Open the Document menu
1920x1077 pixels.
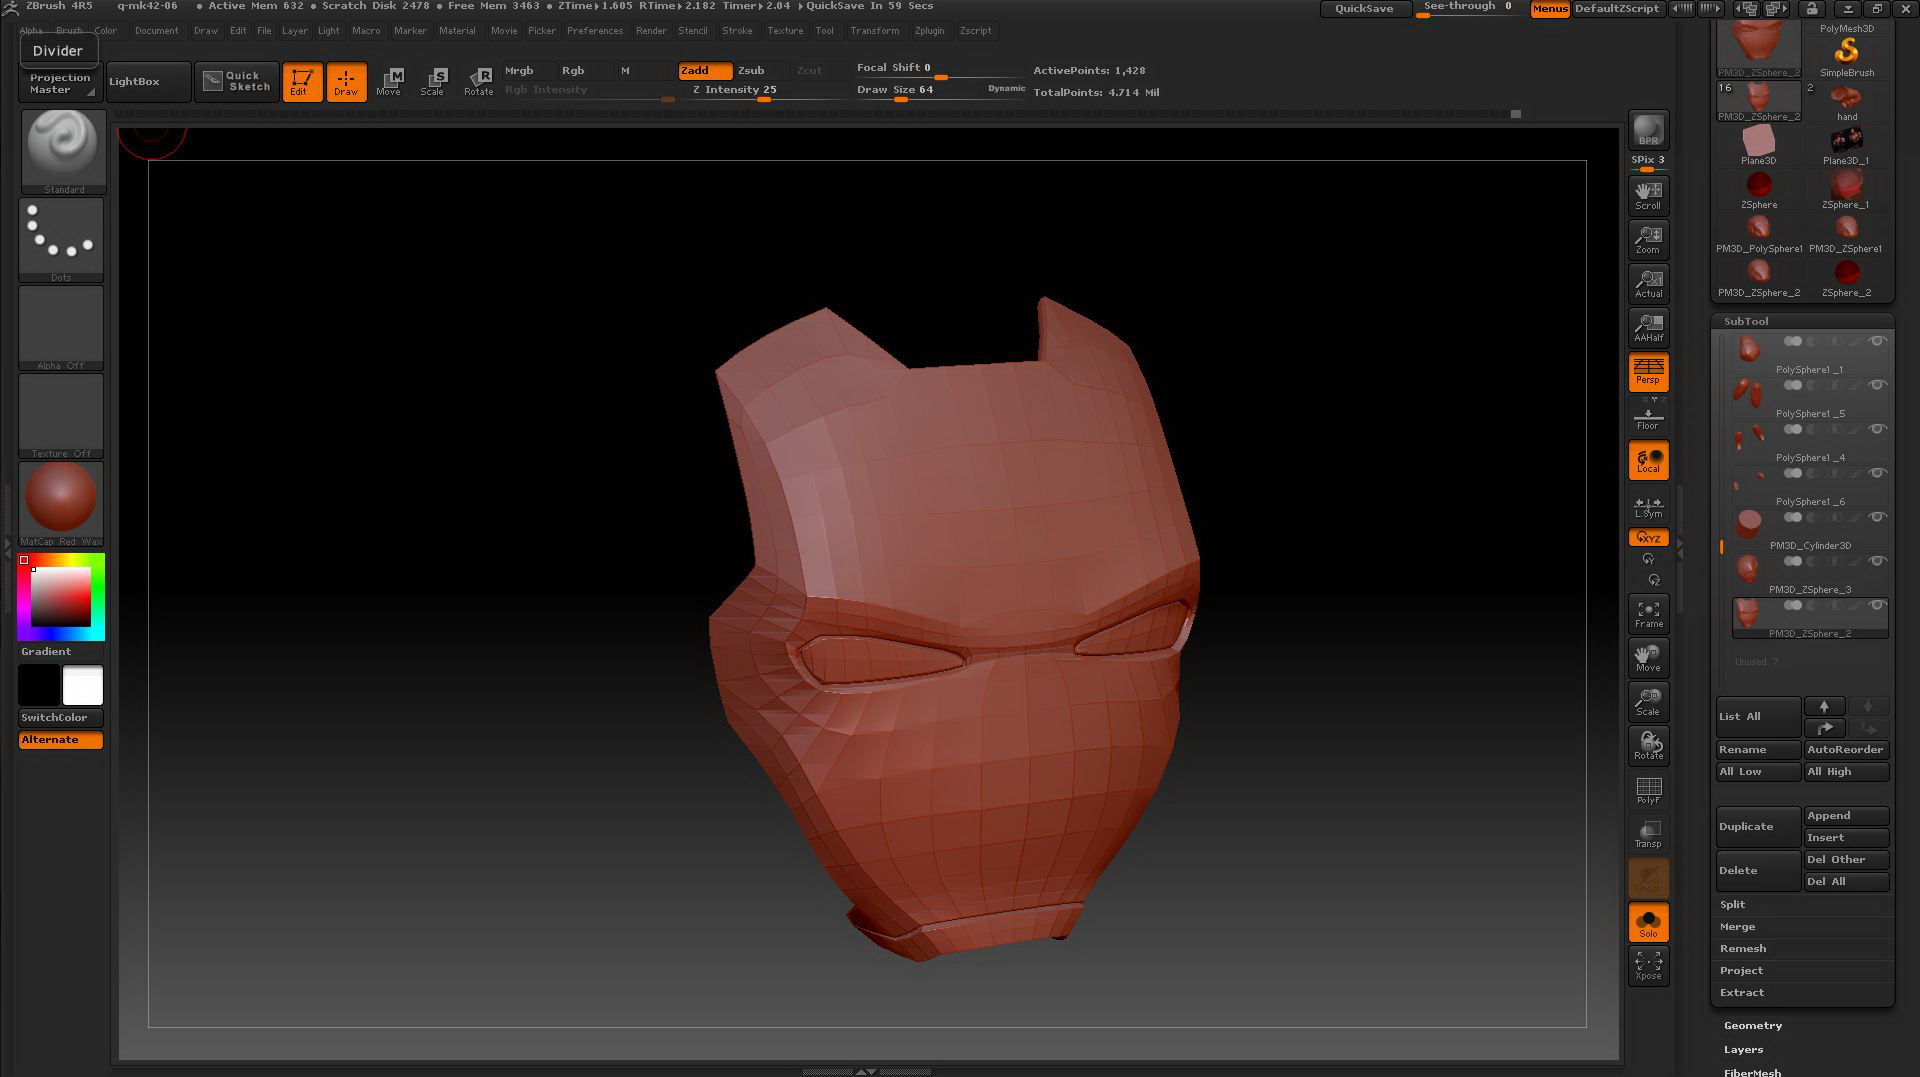(156, 31)
